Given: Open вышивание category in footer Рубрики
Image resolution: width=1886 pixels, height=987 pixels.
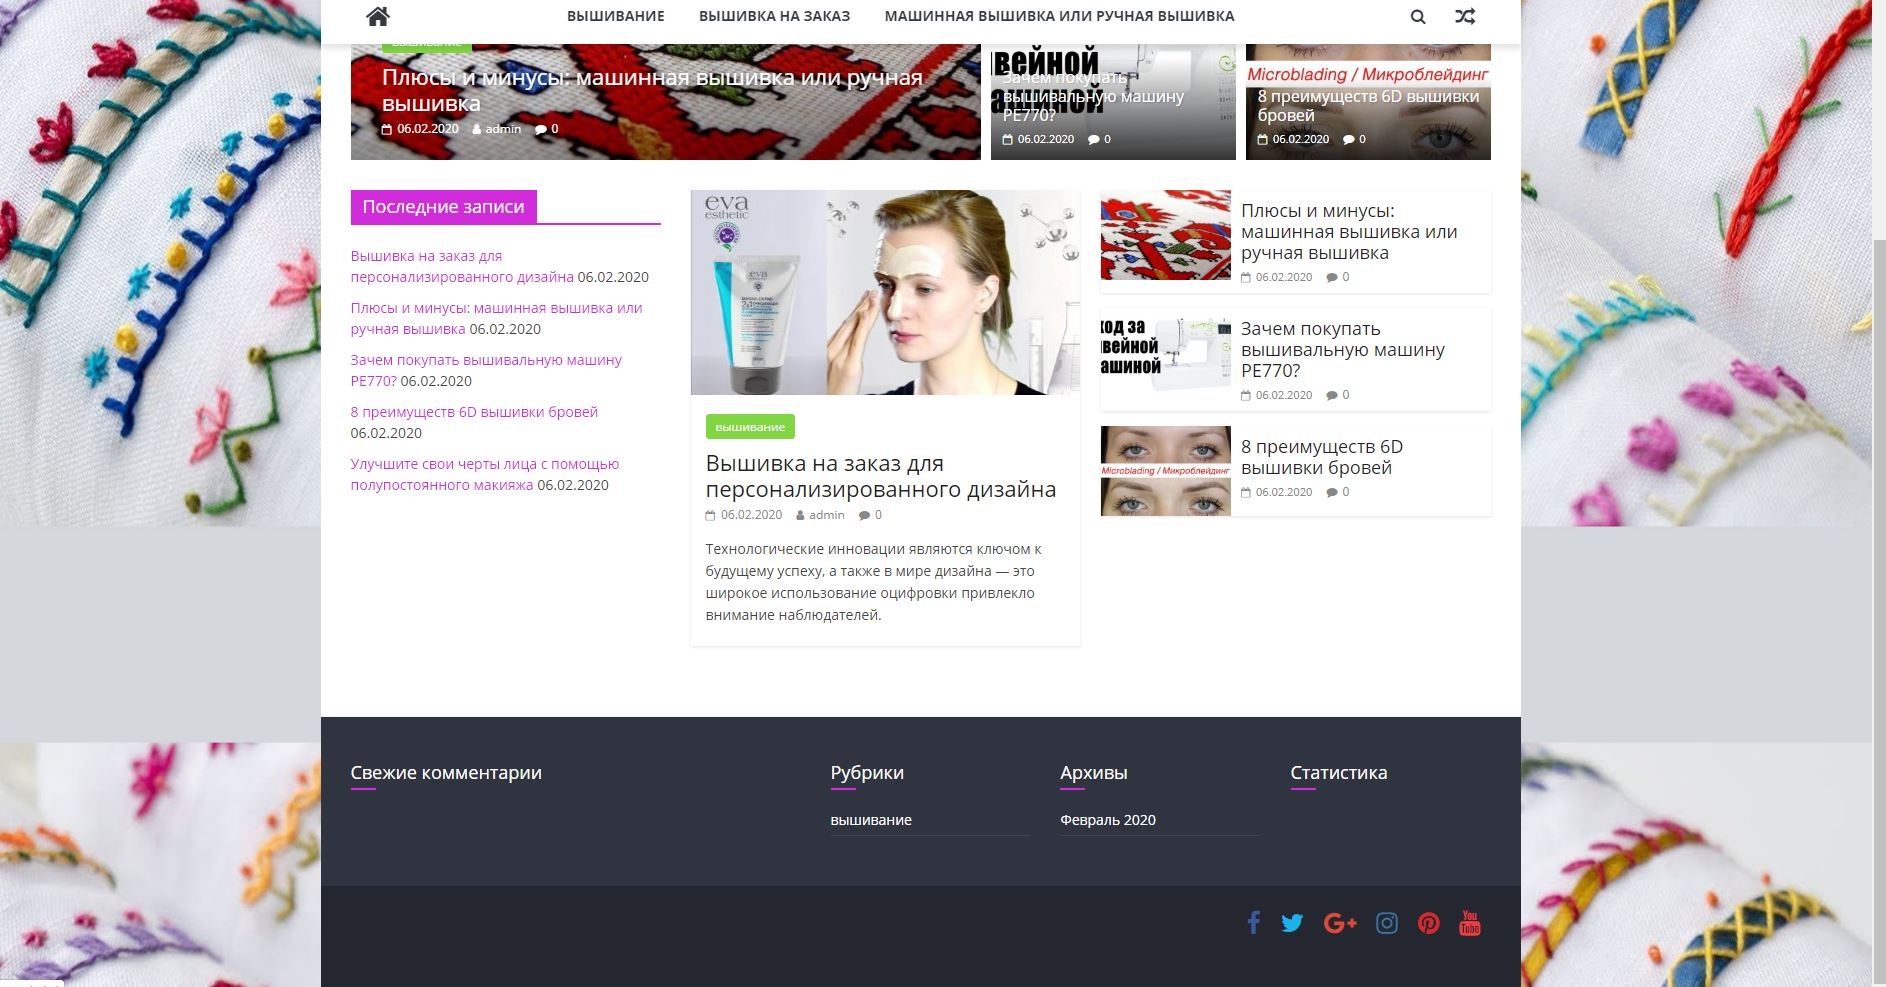Looking at the screenshot, I should point(871,820).
